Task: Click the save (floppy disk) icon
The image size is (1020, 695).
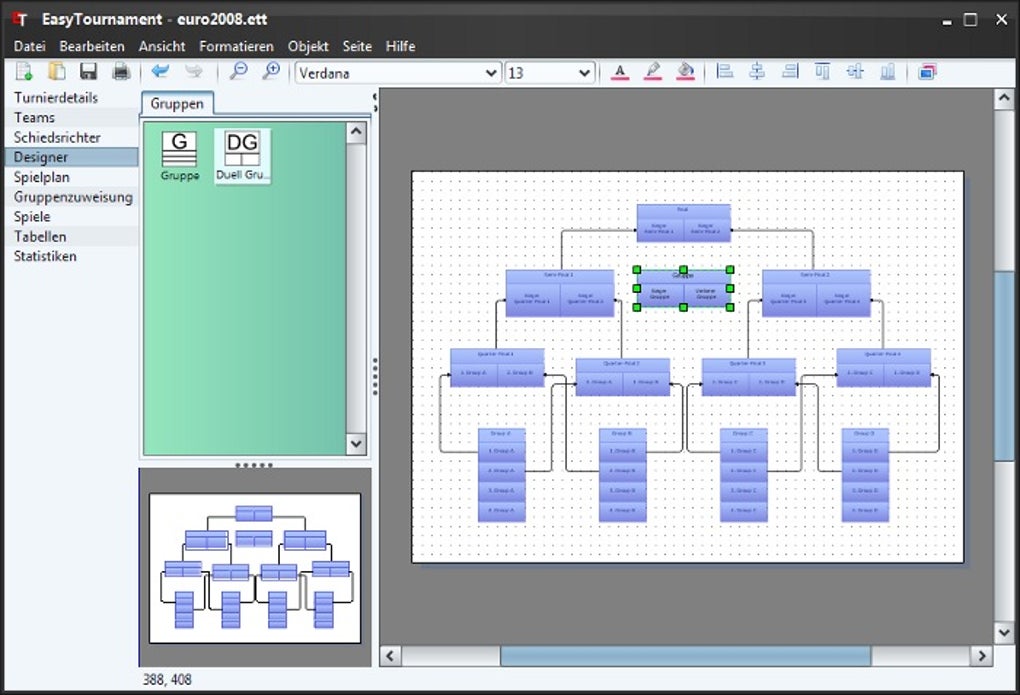Action: click(88, 71)
